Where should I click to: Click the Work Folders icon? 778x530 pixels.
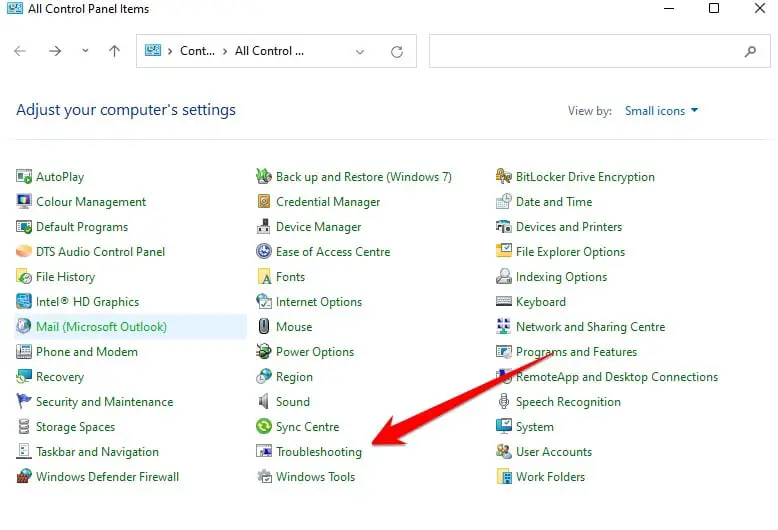tap(504, 476)
